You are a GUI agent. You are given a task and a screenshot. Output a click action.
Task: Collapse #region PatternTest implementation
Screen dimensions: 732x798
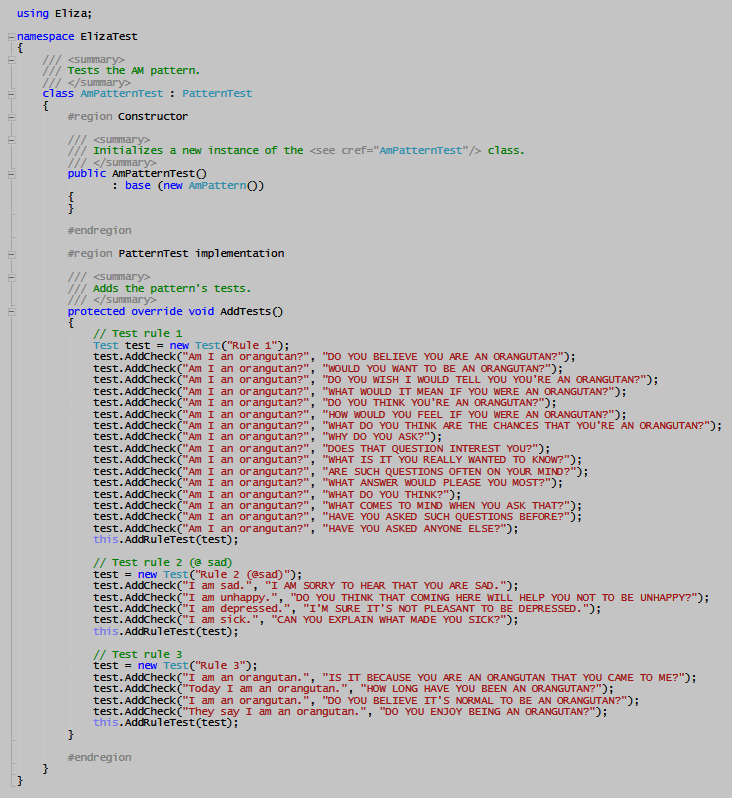pos(11,254)
